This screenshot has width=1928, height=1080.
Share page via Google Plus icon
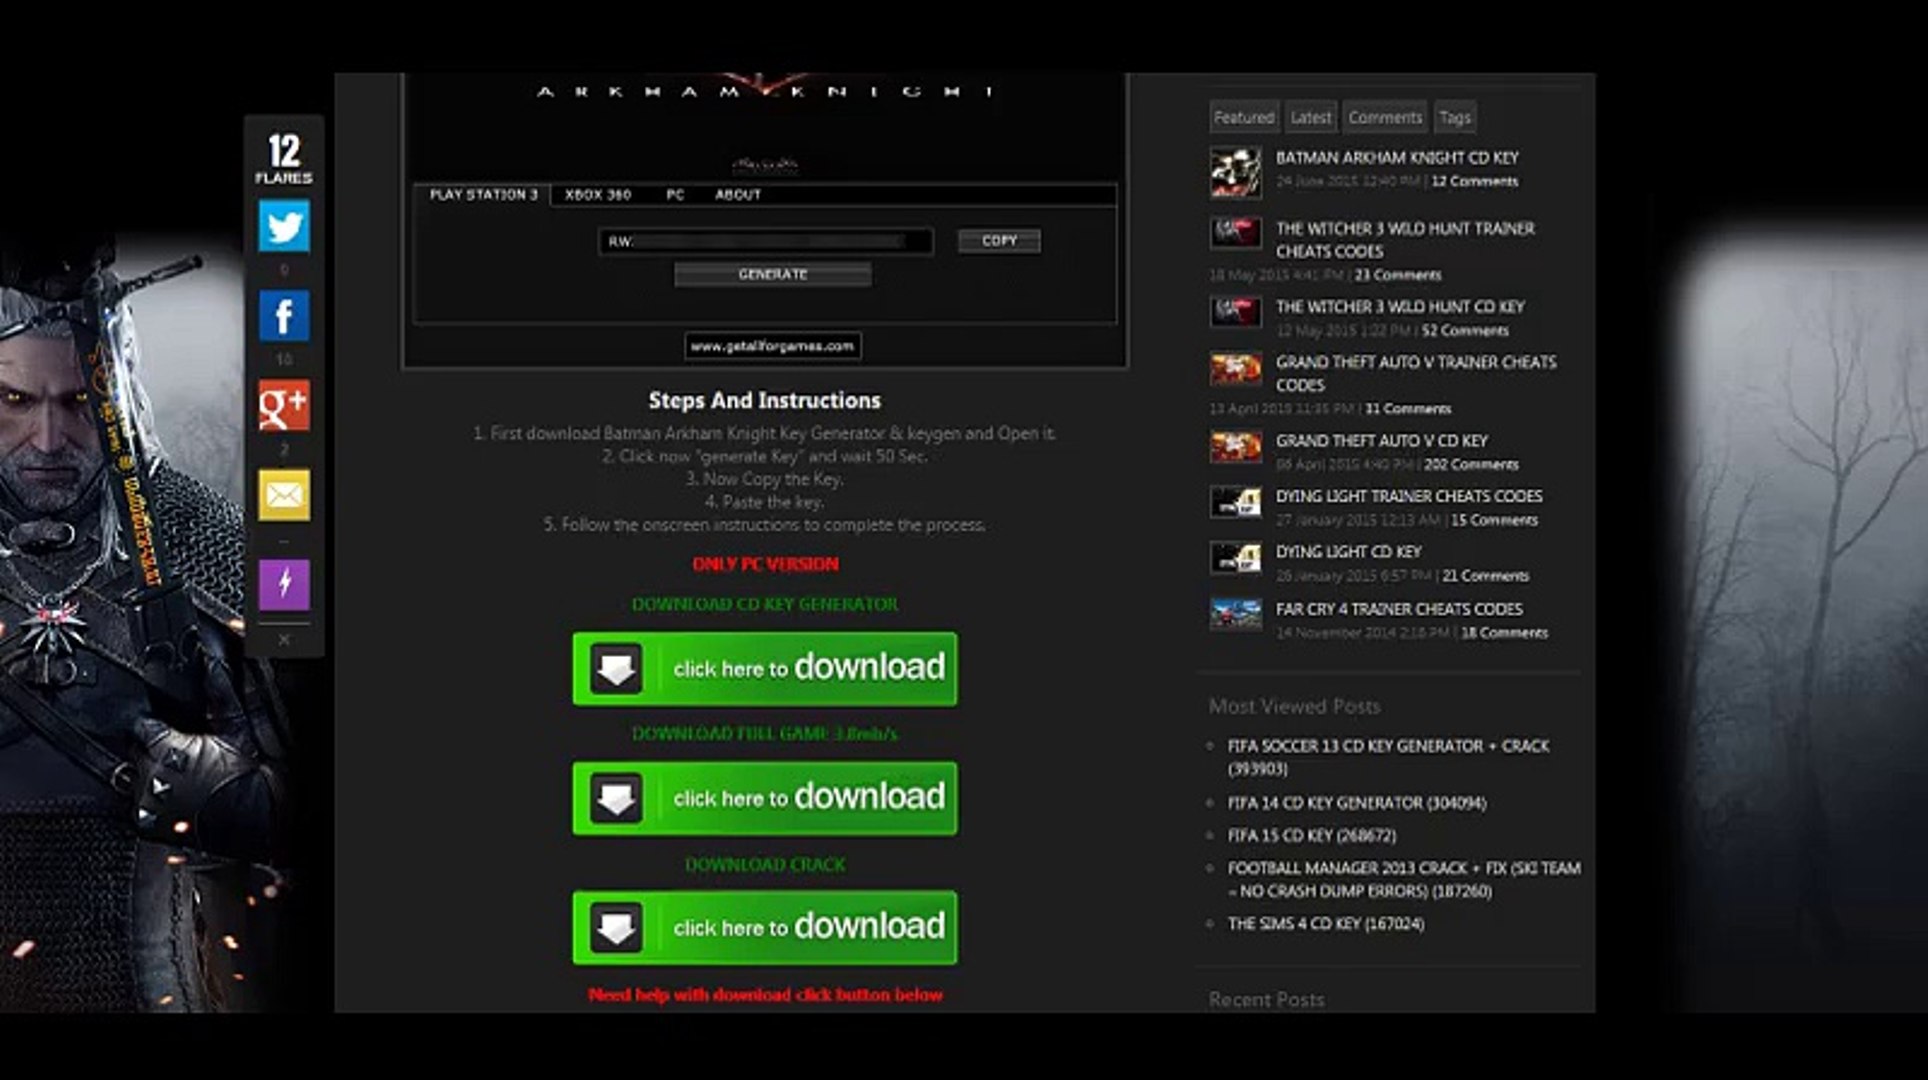coord(284,405)
